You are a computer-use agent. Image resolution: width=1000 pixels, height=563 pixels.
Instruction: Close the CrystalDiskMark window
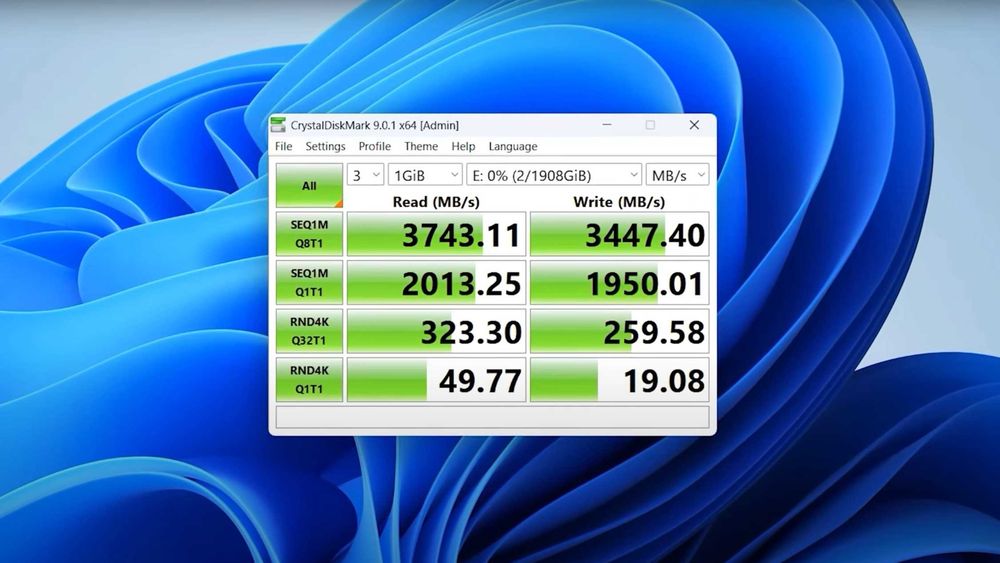(695, 125)
